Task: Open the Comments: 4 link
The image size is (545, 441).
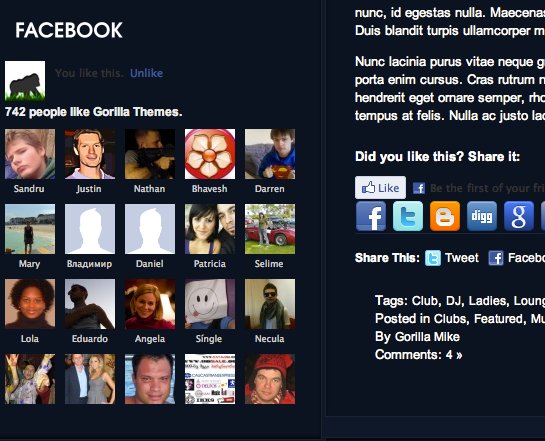Action: point(418,355)
